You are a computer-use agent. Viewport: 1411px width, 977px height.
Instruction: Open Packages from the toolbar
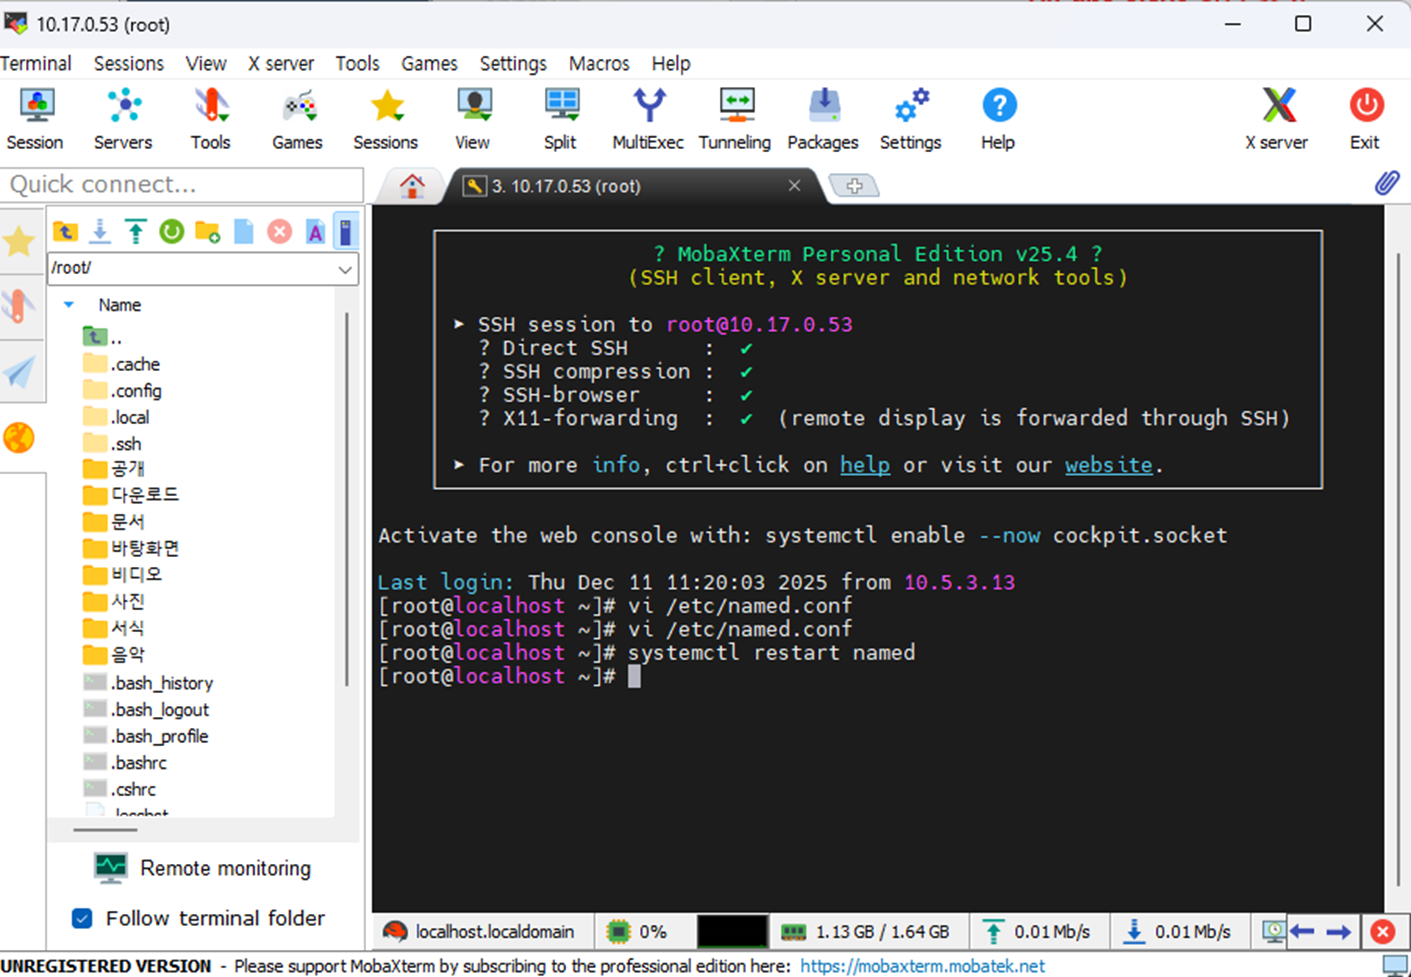(x=823, y=119)
